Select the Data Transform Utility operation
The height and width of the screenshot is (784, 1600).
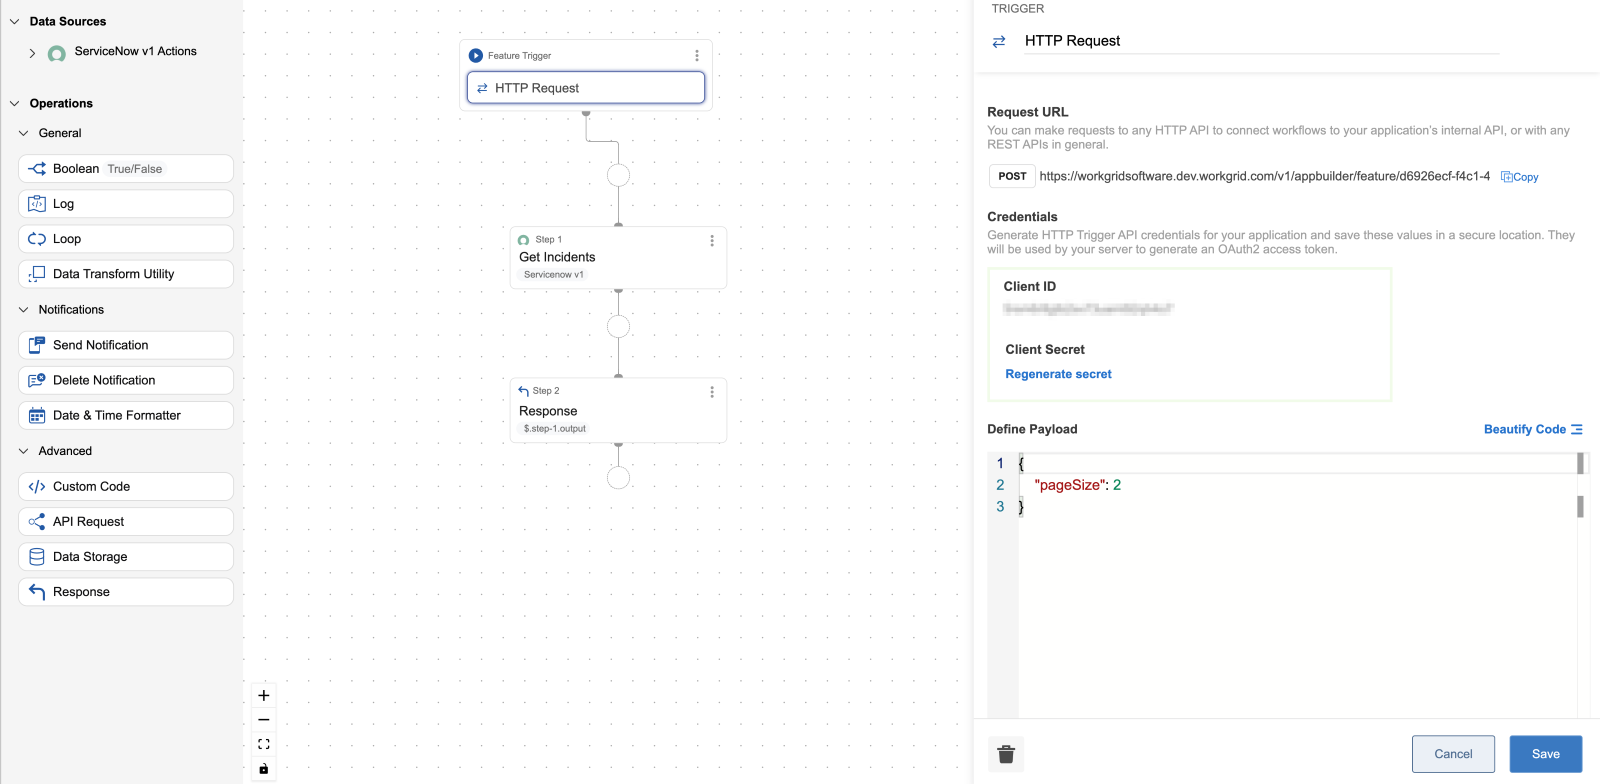click(x=126, y=274)
